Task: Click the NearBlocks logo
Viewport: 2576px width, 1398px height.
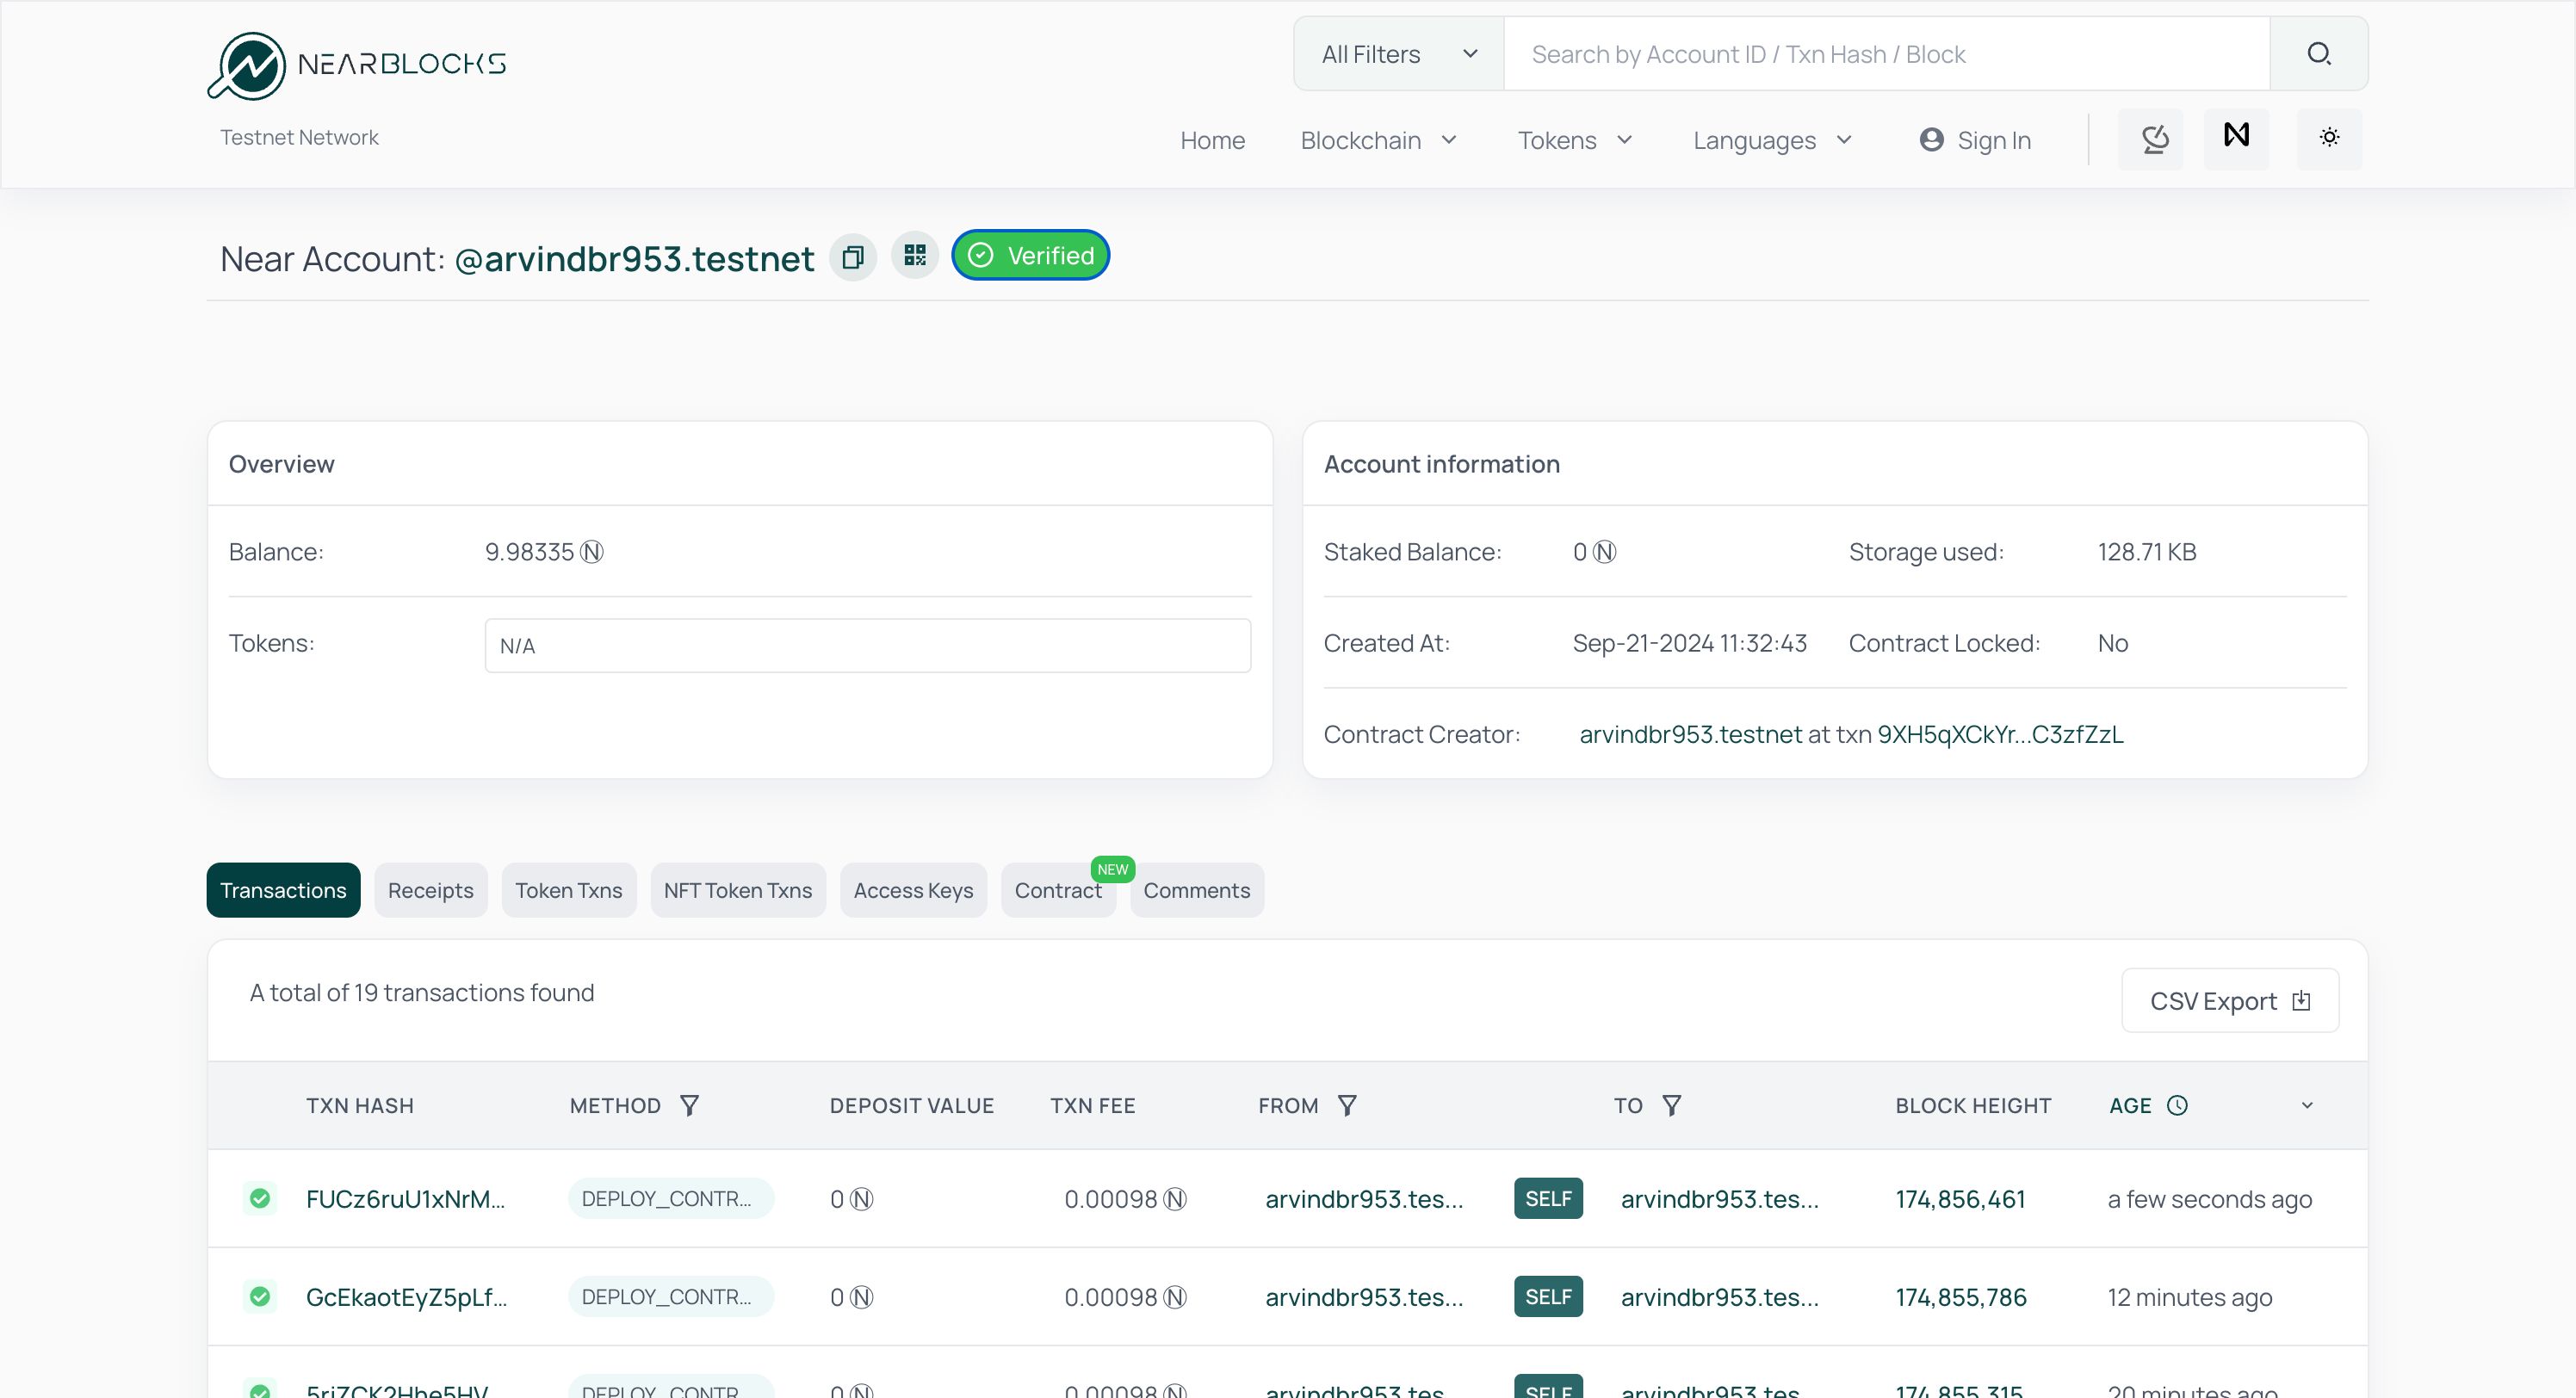Action: (357, 65)
